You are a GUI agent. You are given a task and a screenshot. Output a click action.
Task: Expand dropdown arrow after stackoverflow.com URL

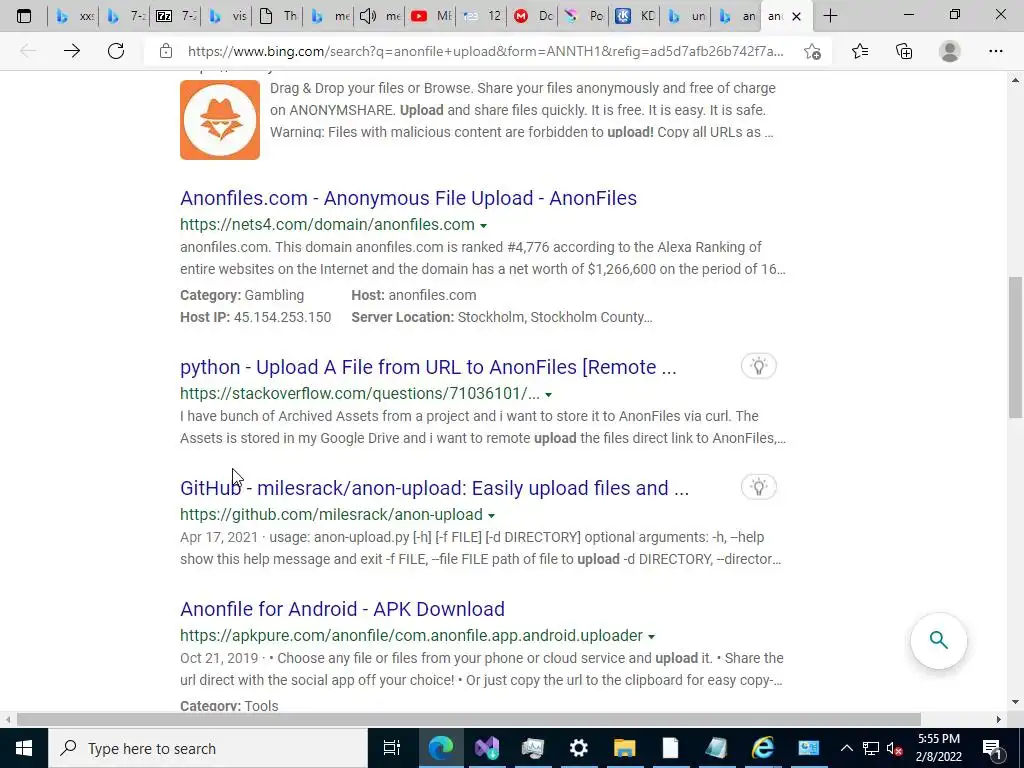coord(549,395)
